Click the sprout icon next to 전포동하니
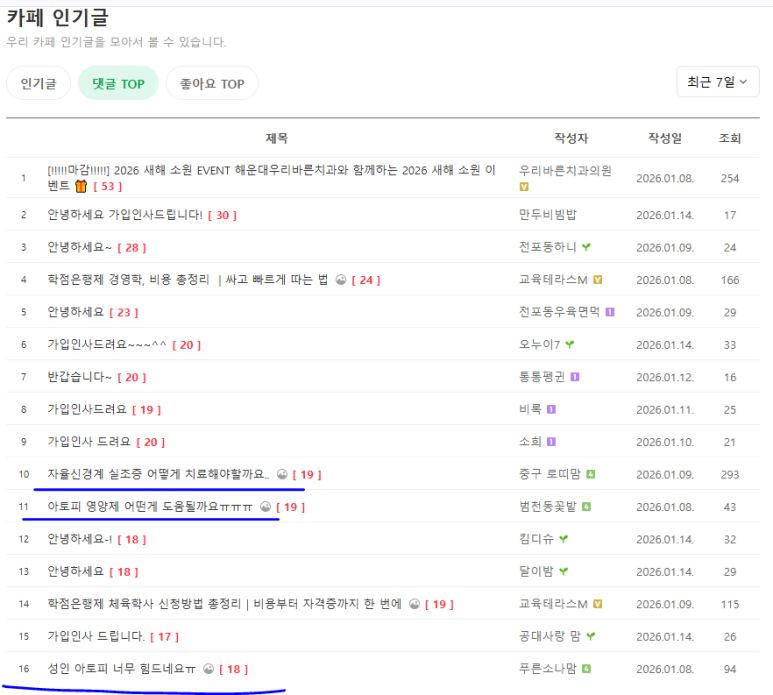This screenshot has width=773, height=695. 587,247
